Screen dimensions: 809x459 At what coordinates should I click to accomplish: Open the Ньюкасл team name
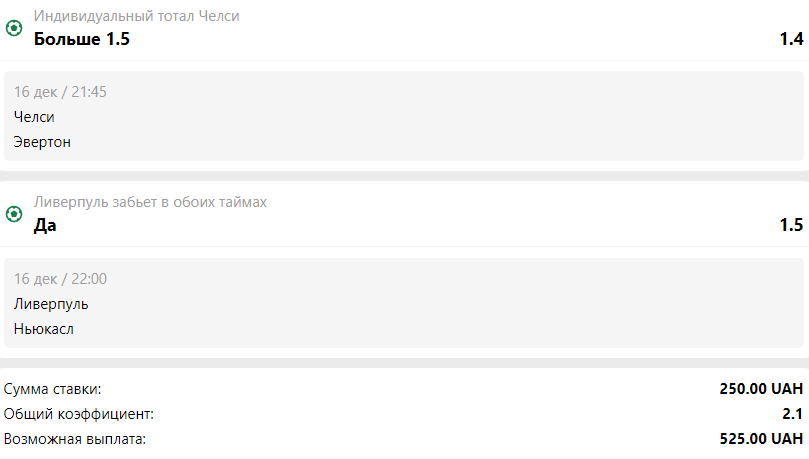click(x=44, y=329)
